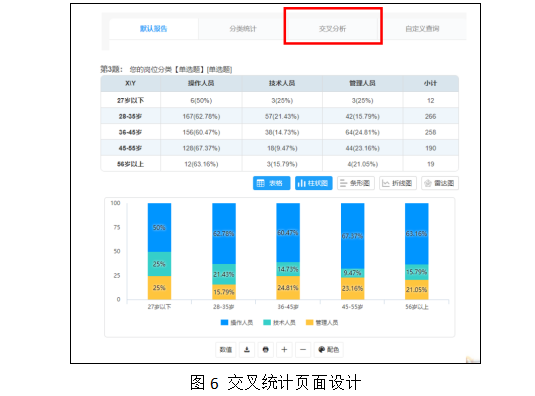This screenshot has height=396, width=535.
Task: Open the 自定义查询 tab
Action: point(422,29)
